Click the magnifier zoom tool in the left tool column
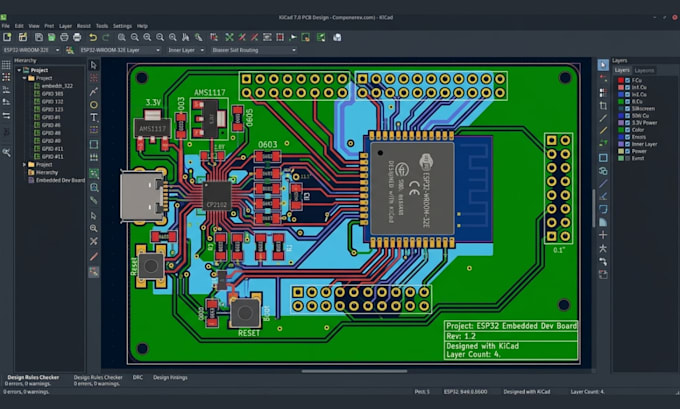The height and width of the screenshot is (409, 680). [x=94, y=228]
